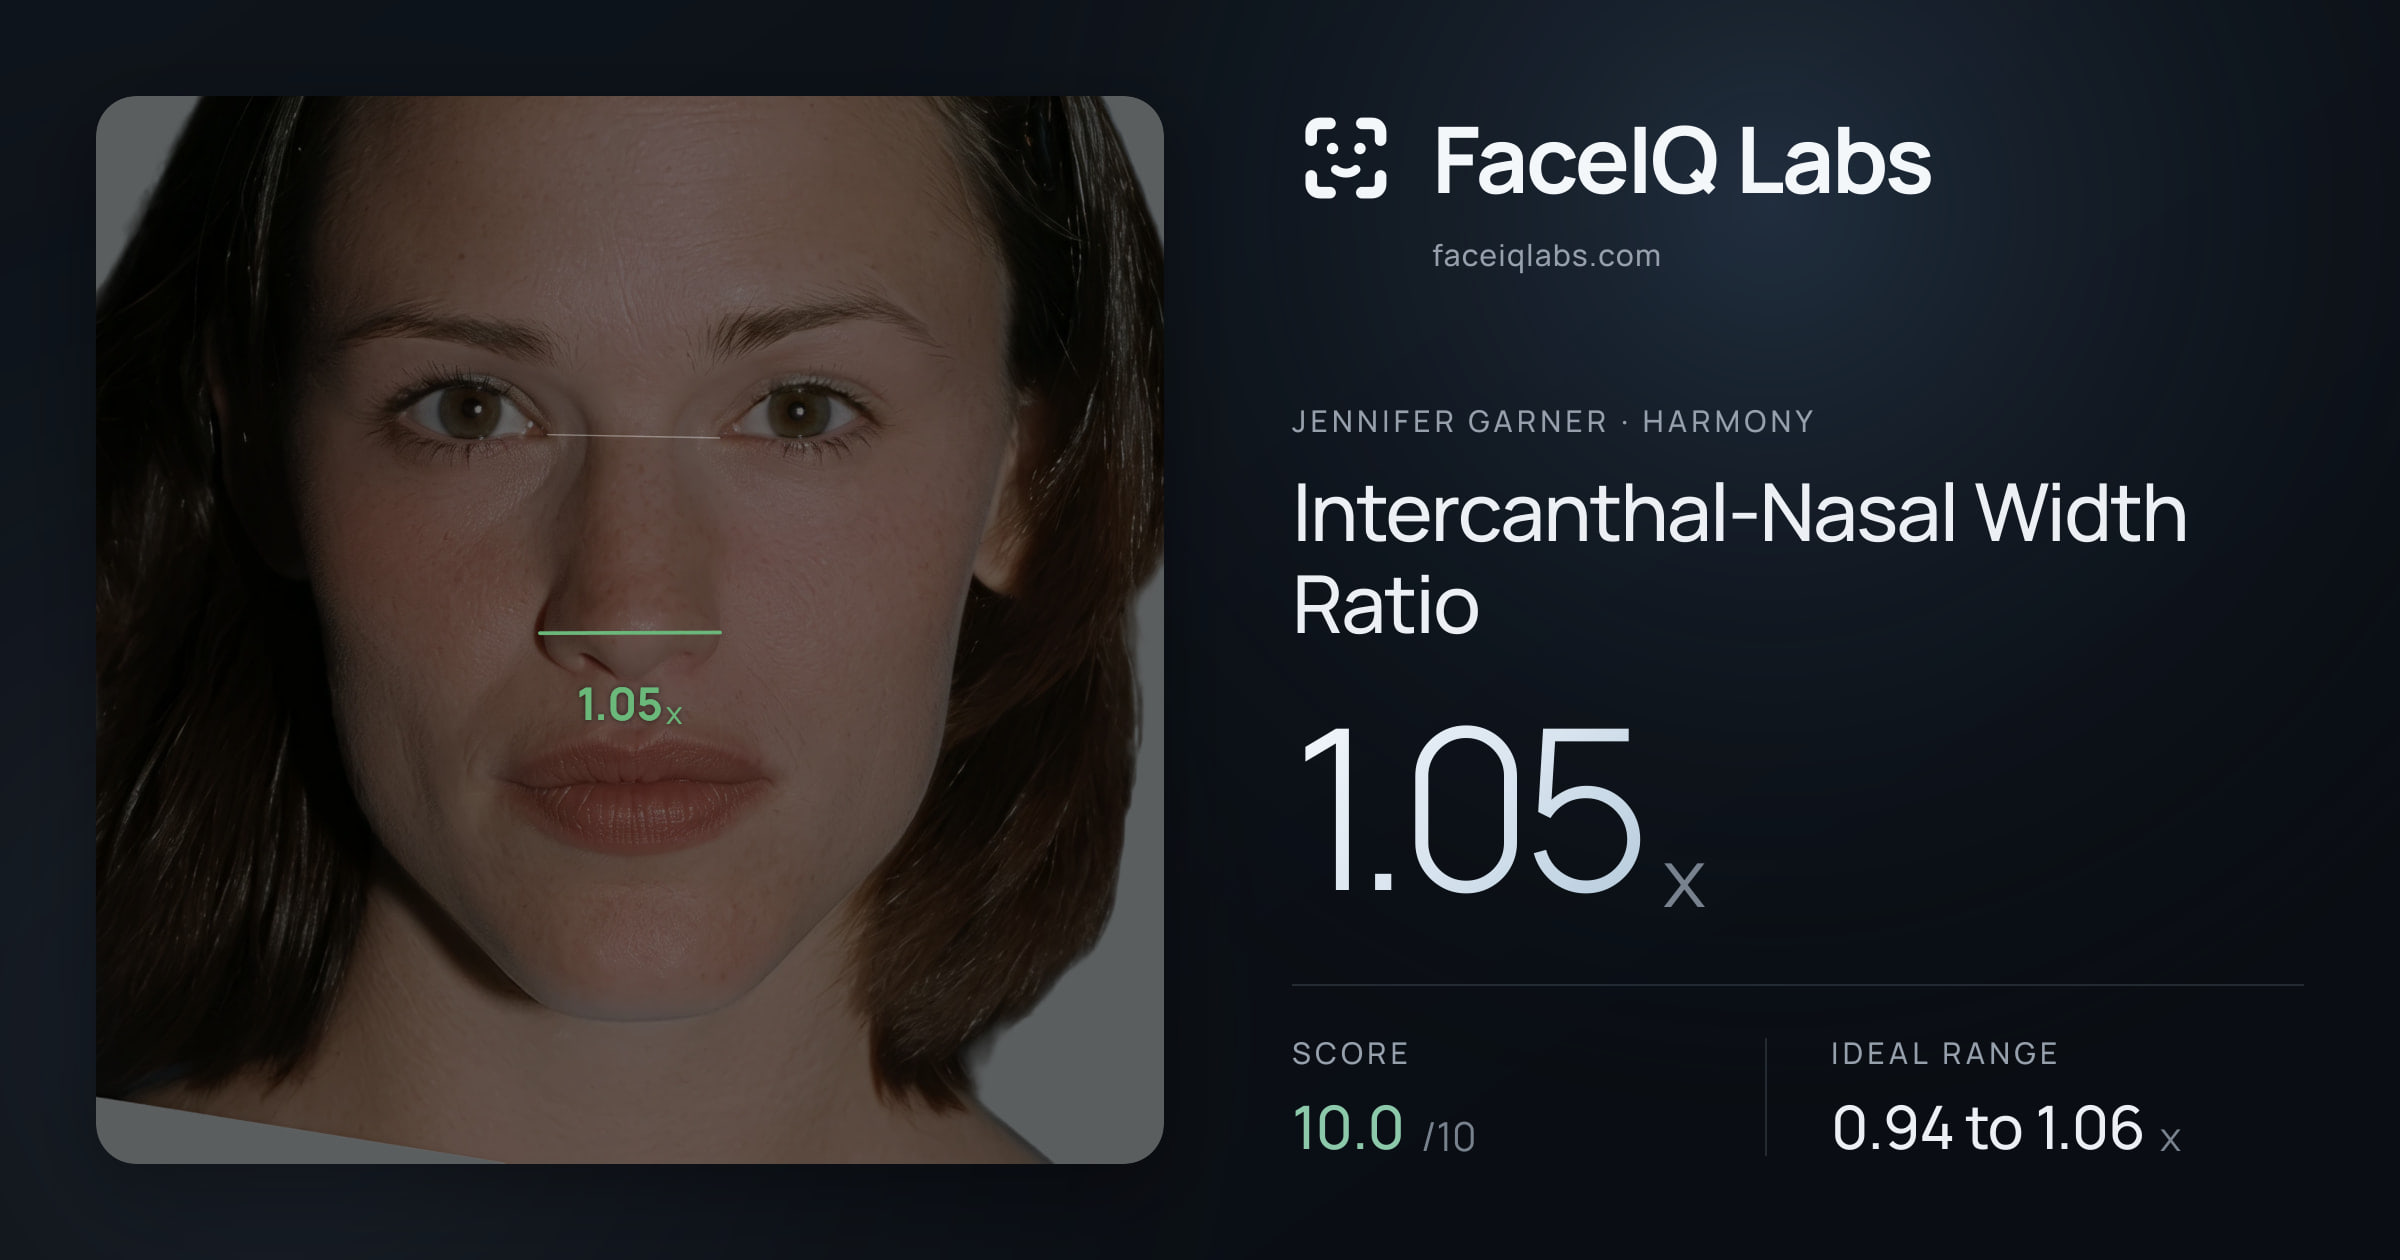The width and height of the screenshot is (2400, 1260).
Task: Click the face portrait thumbnail
Action: click(x=630, y=630)
